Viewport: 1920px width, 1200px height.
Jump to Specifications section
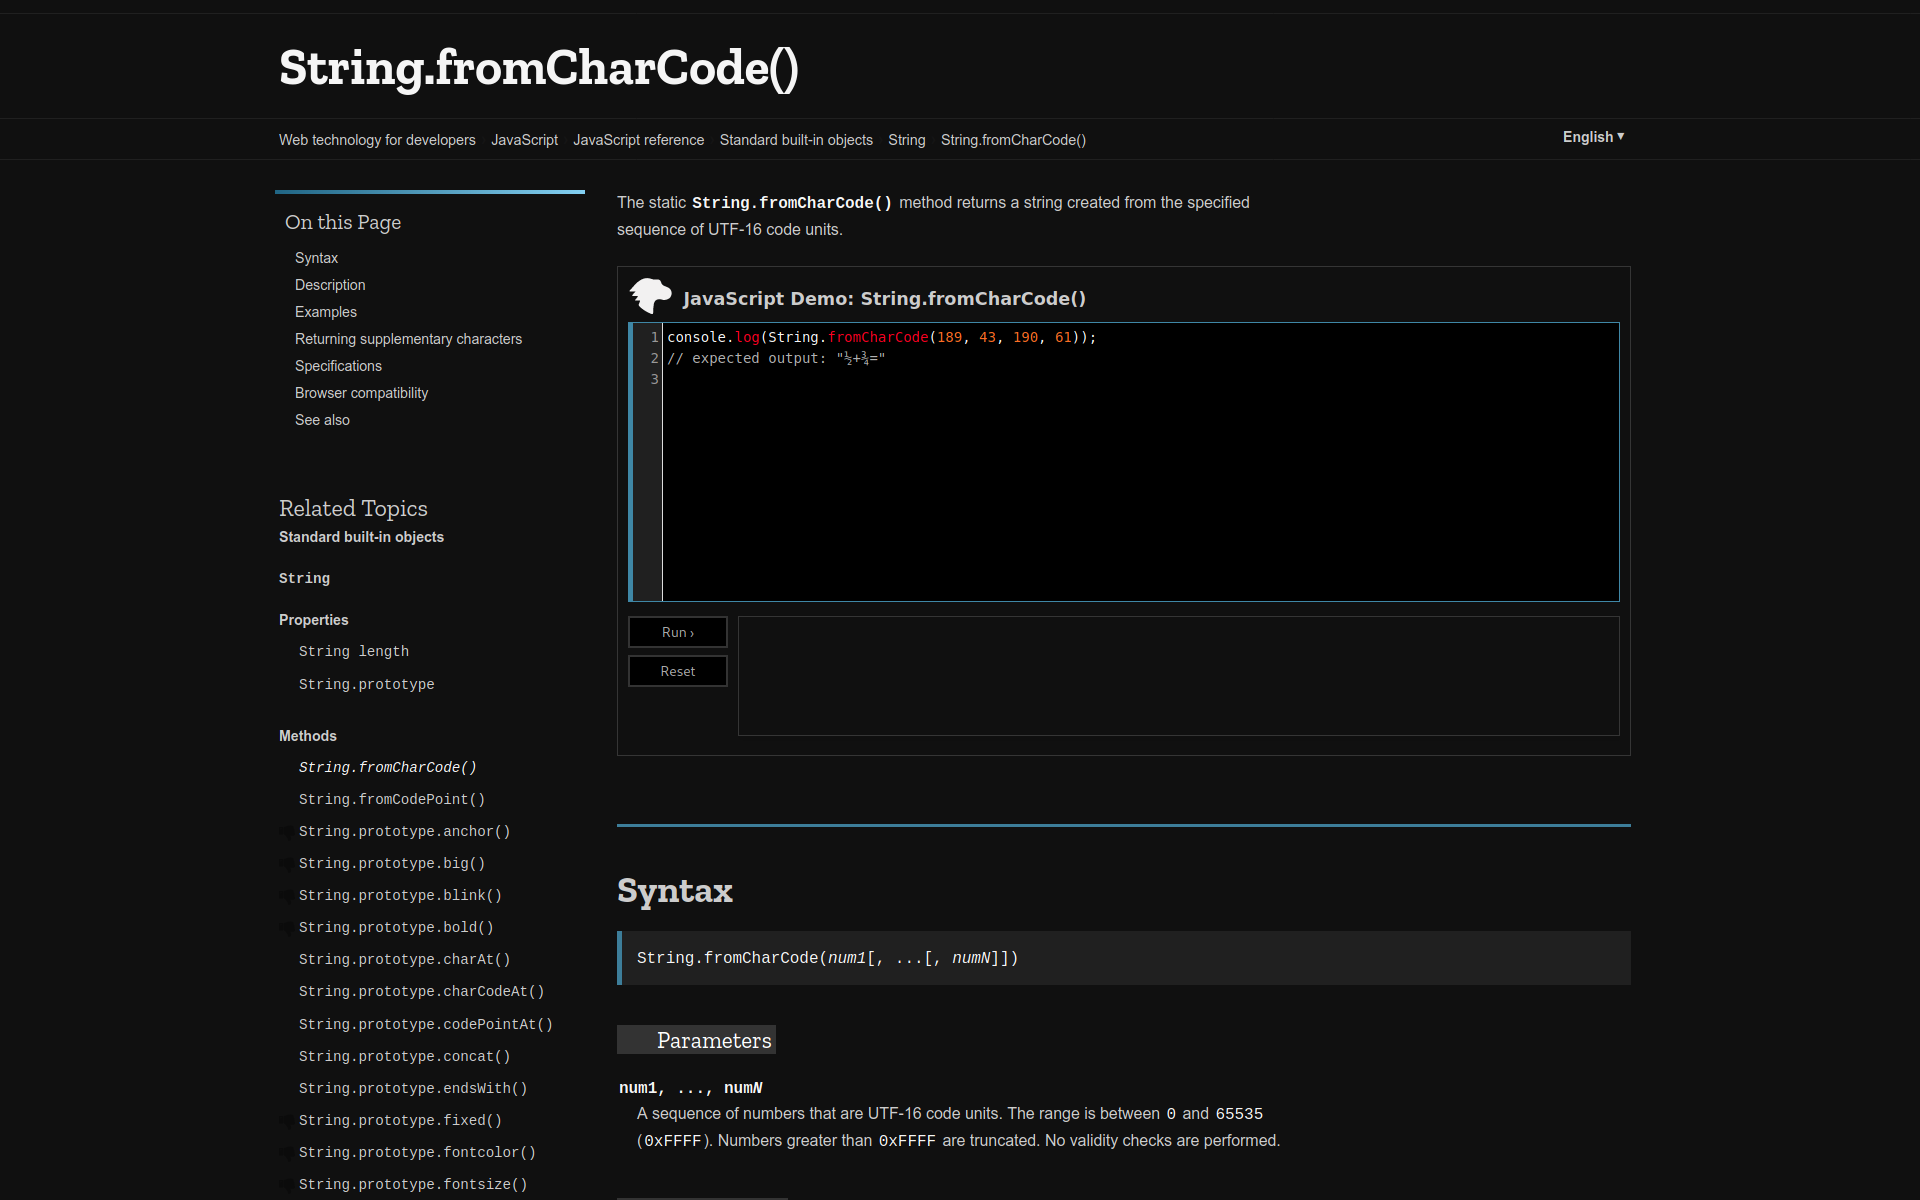(338, 366)
